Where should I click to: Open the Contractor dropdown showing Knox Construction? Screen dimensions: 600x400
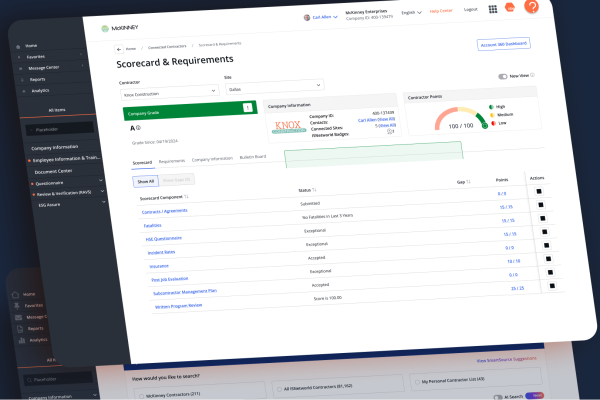pyautogui.click(x=170, y=92)
